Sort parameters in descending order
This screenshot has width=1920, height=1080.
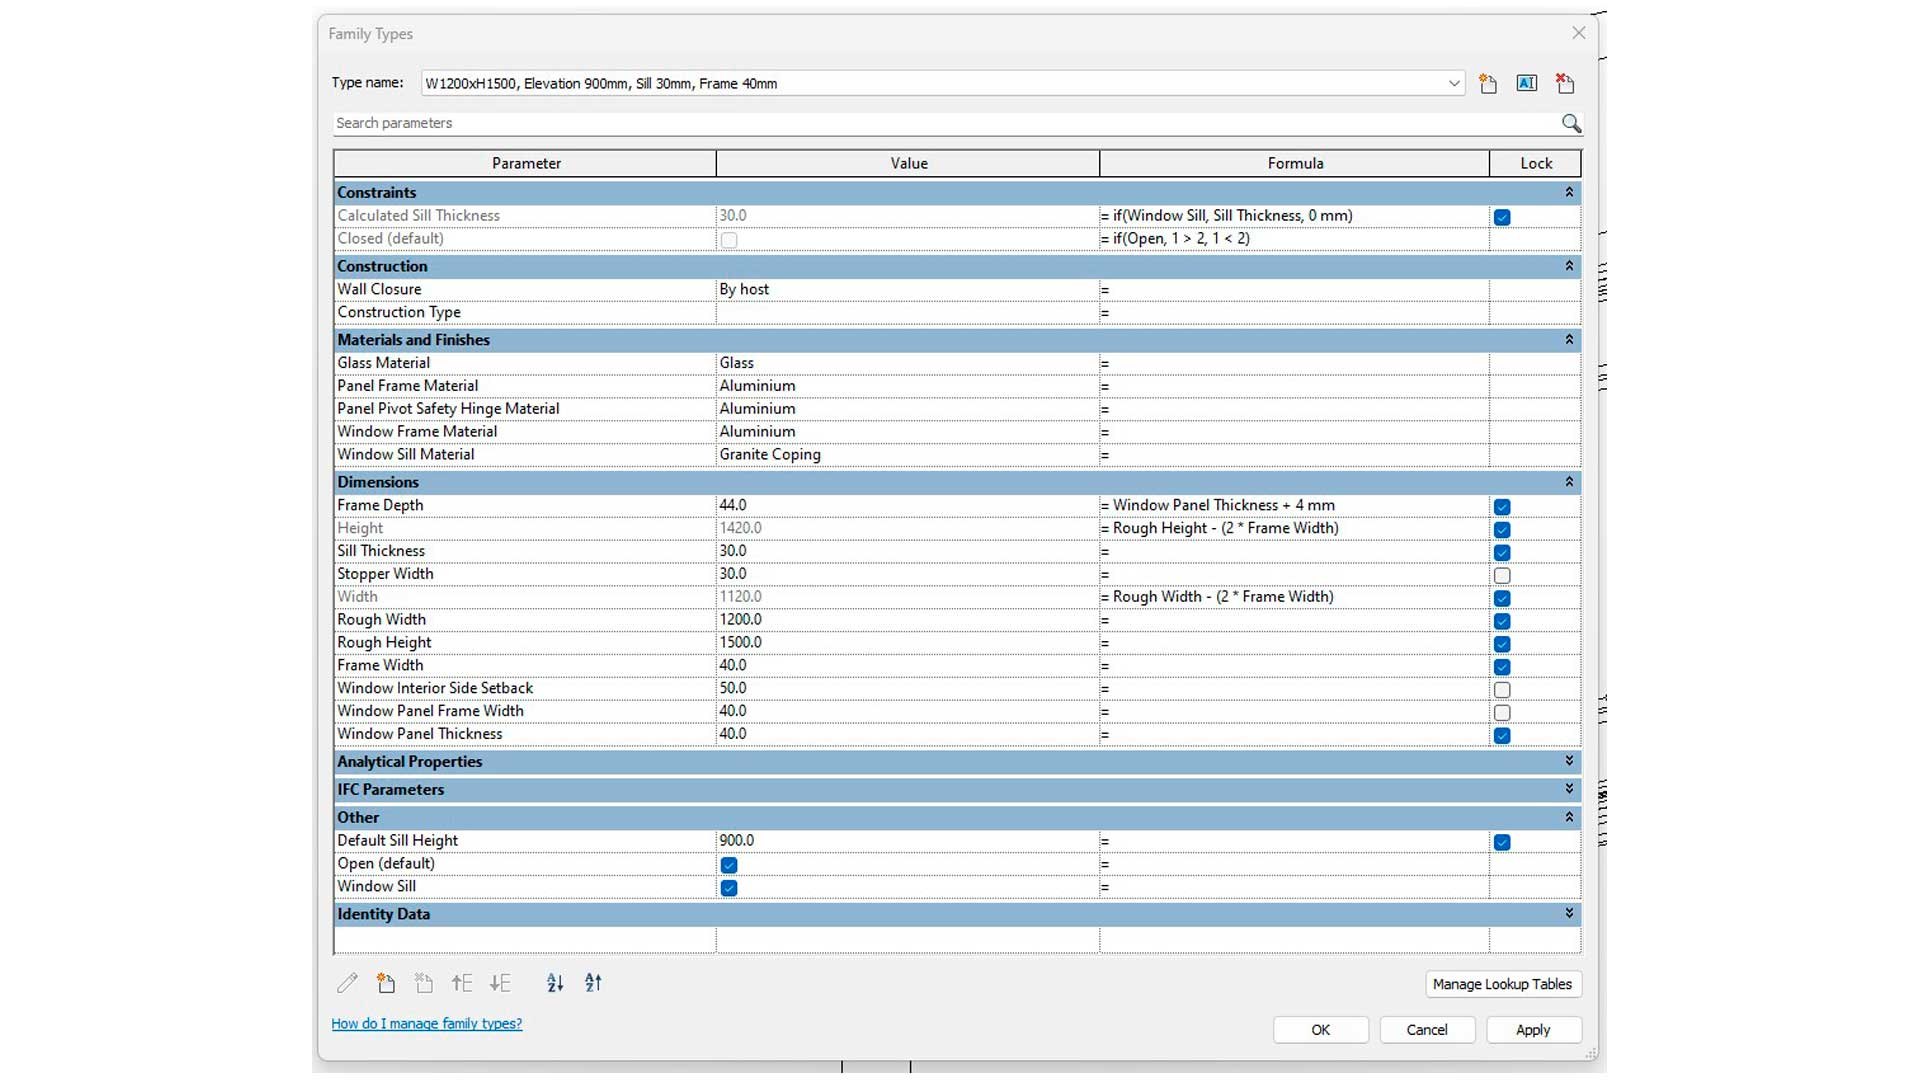(x=593, y=983)
